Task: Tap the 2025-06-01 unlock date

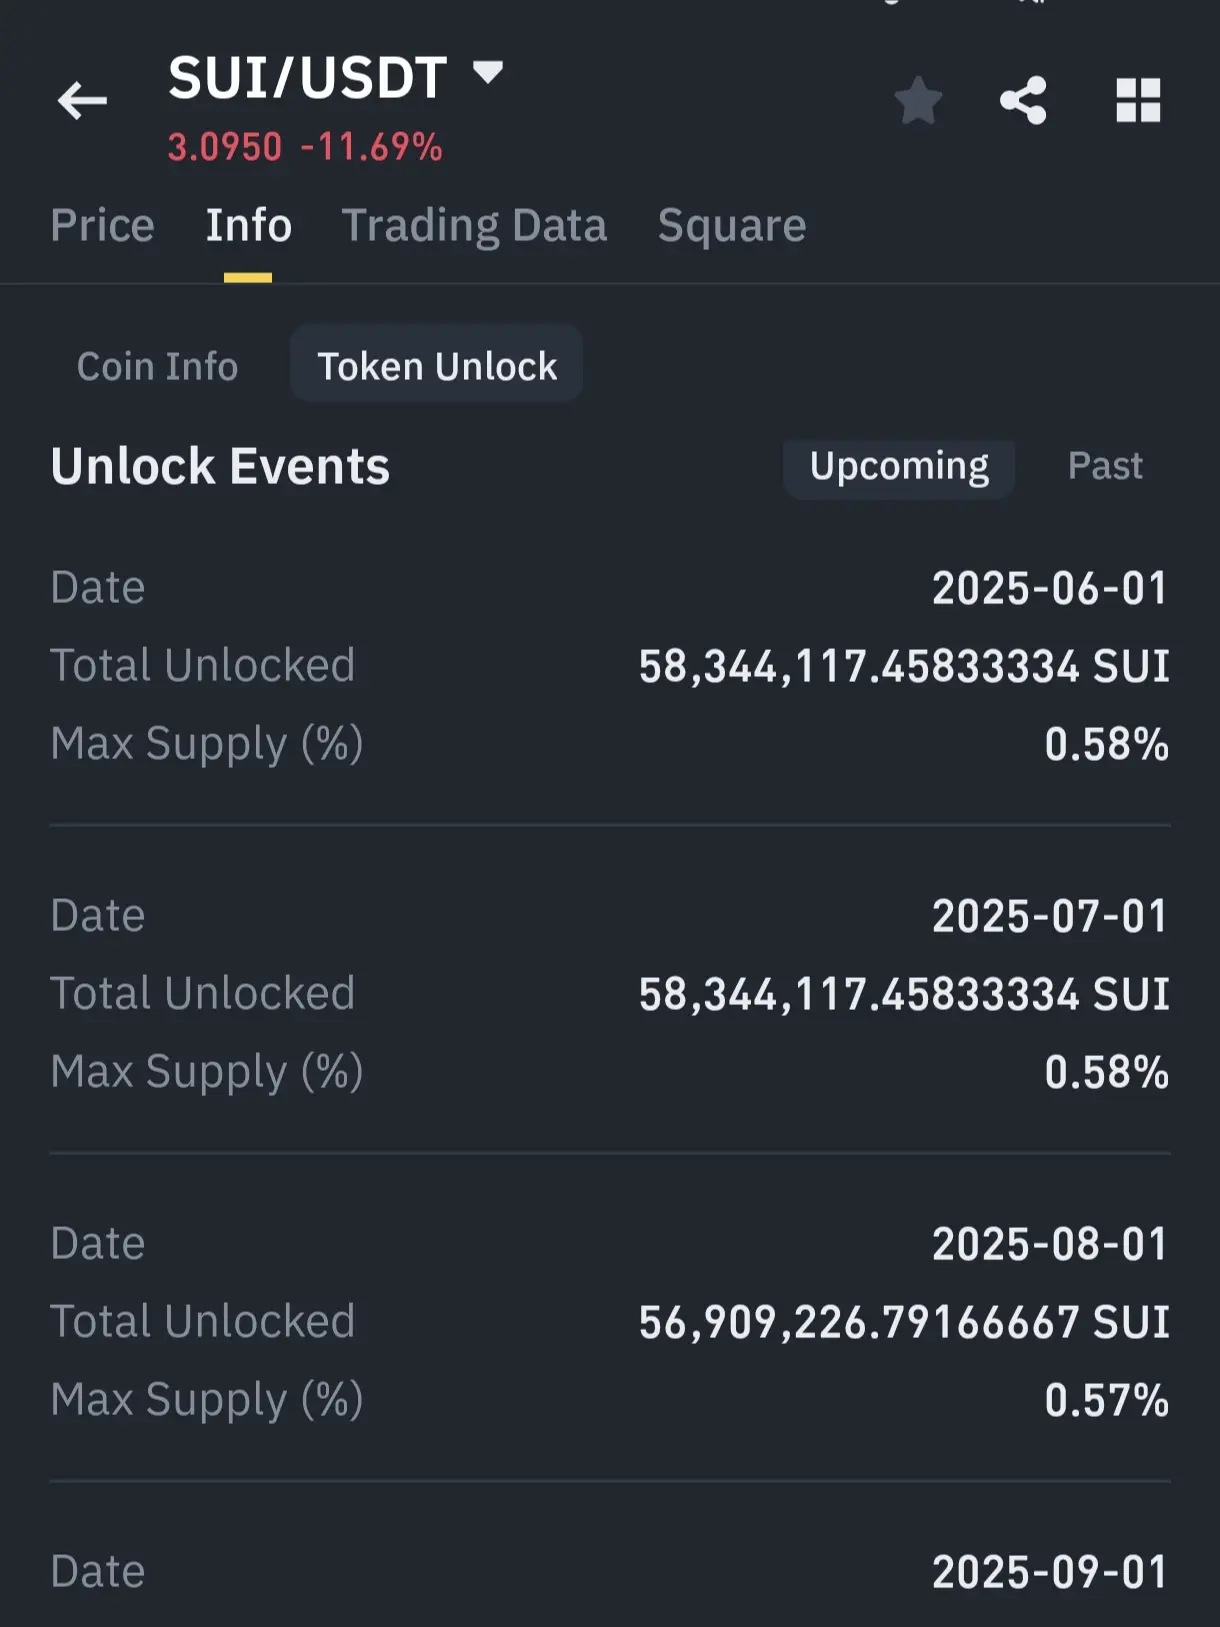Action: [1050, 588]
